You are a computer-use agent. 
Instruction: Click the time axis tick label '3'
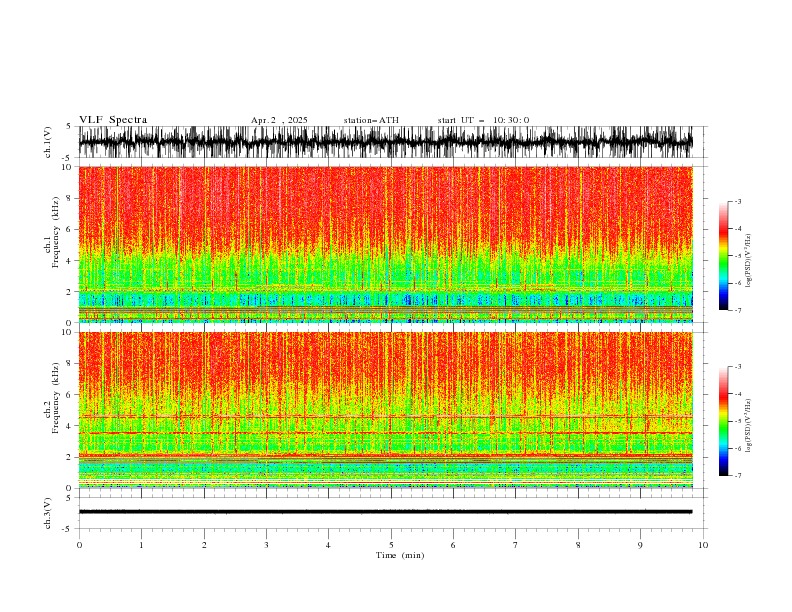pyautogui.click(x=266, y=545)
